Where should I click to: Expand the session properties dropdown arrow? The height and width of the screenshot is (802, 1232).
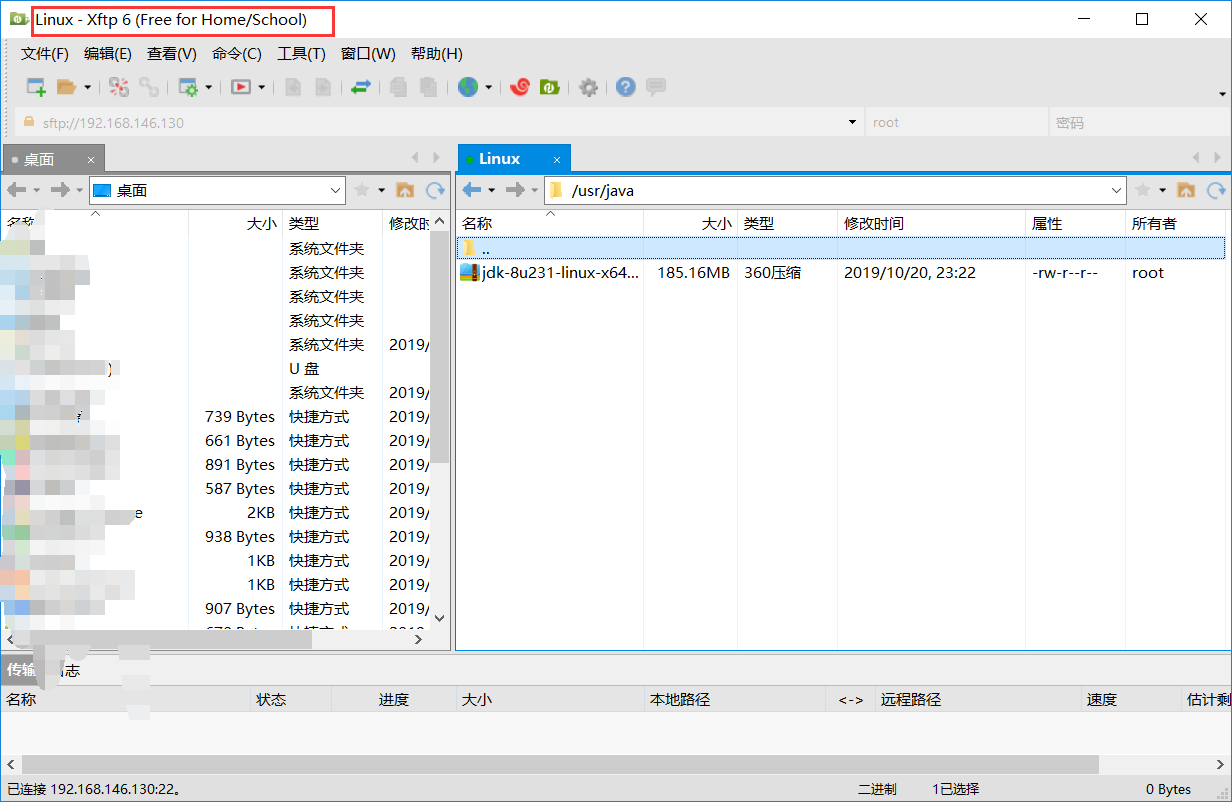(x=209, y=87)
